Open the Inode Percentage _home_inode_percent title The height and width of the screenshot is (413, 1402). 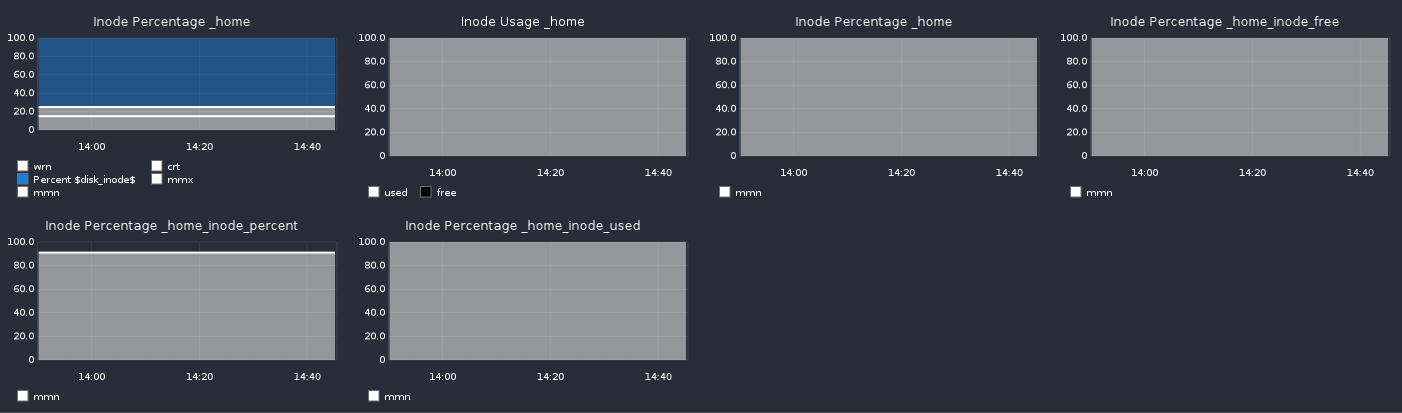172,226
